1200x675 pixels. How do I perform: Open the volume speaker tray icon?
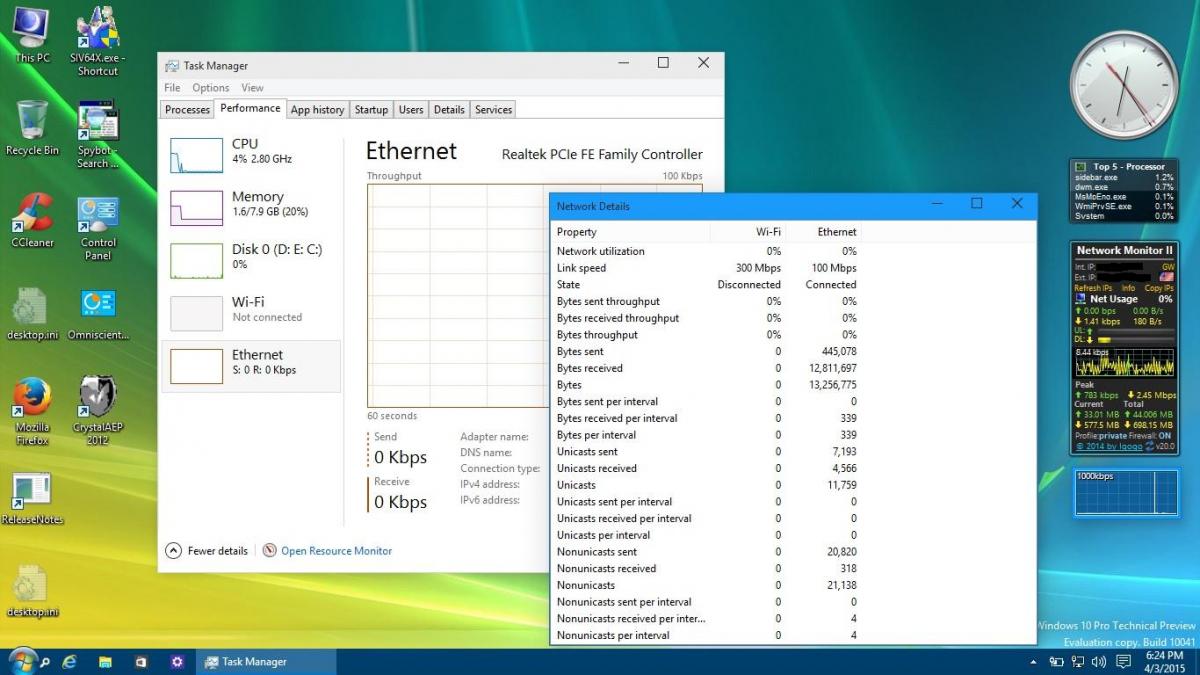tap(1101, 662)
